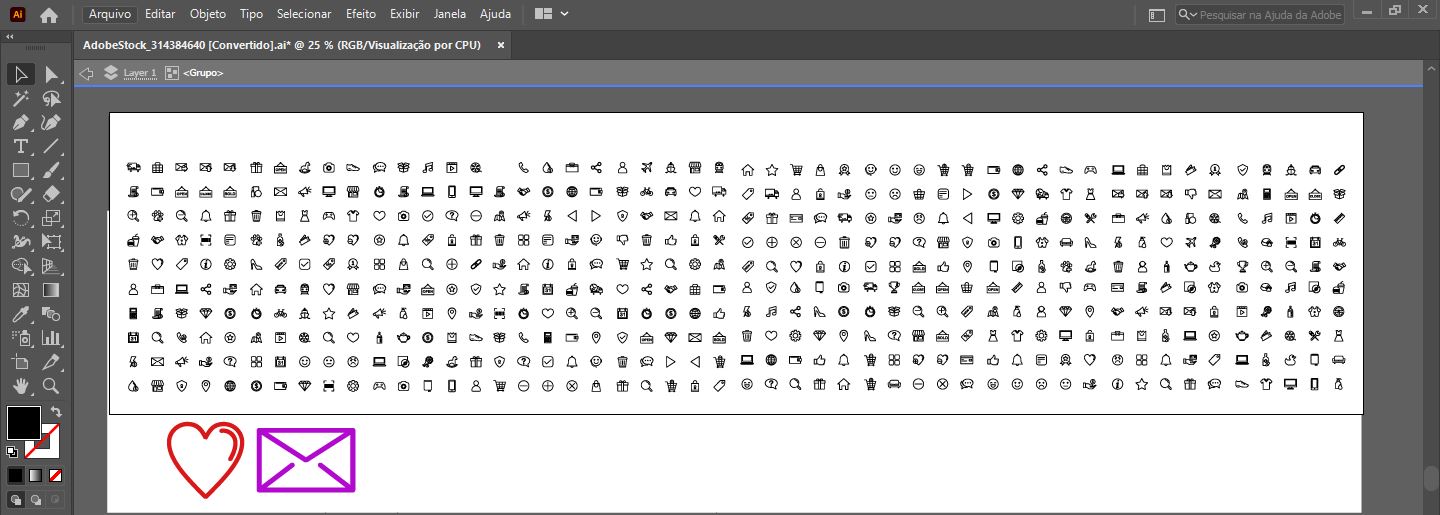Viewport: 1440px width, 515px height.
Task: Open the Editar menu
Action: click(x=160, y=14)
